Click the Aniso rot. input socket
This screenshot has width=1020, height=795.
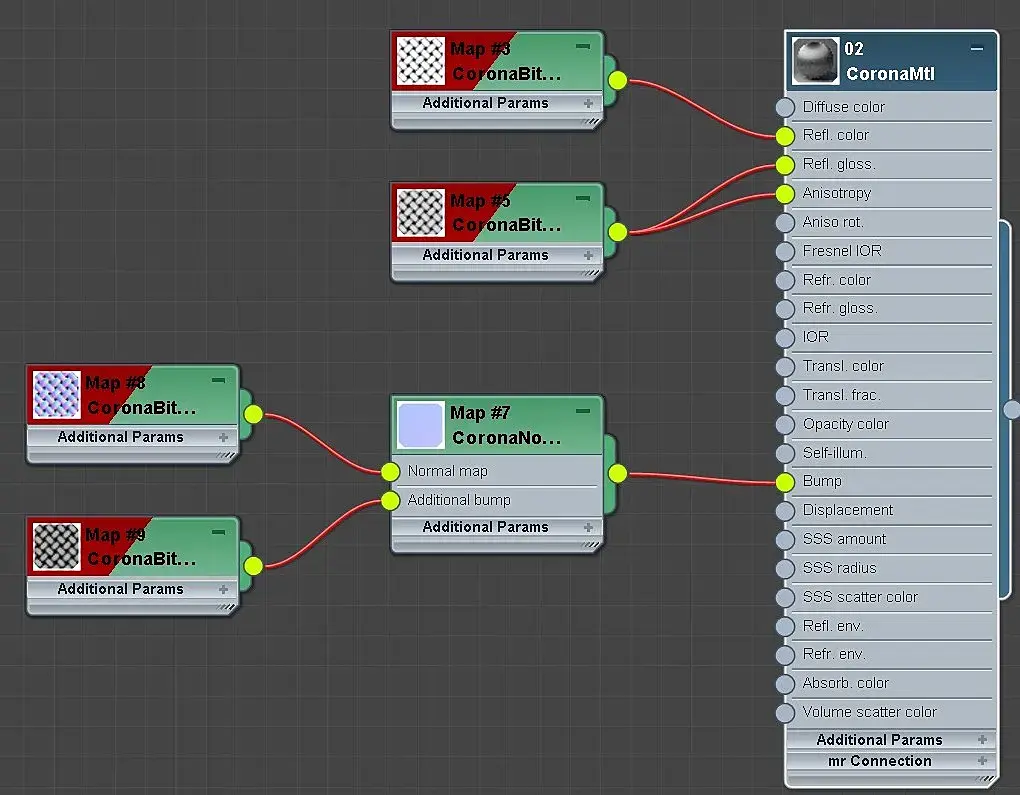point(785,222)
